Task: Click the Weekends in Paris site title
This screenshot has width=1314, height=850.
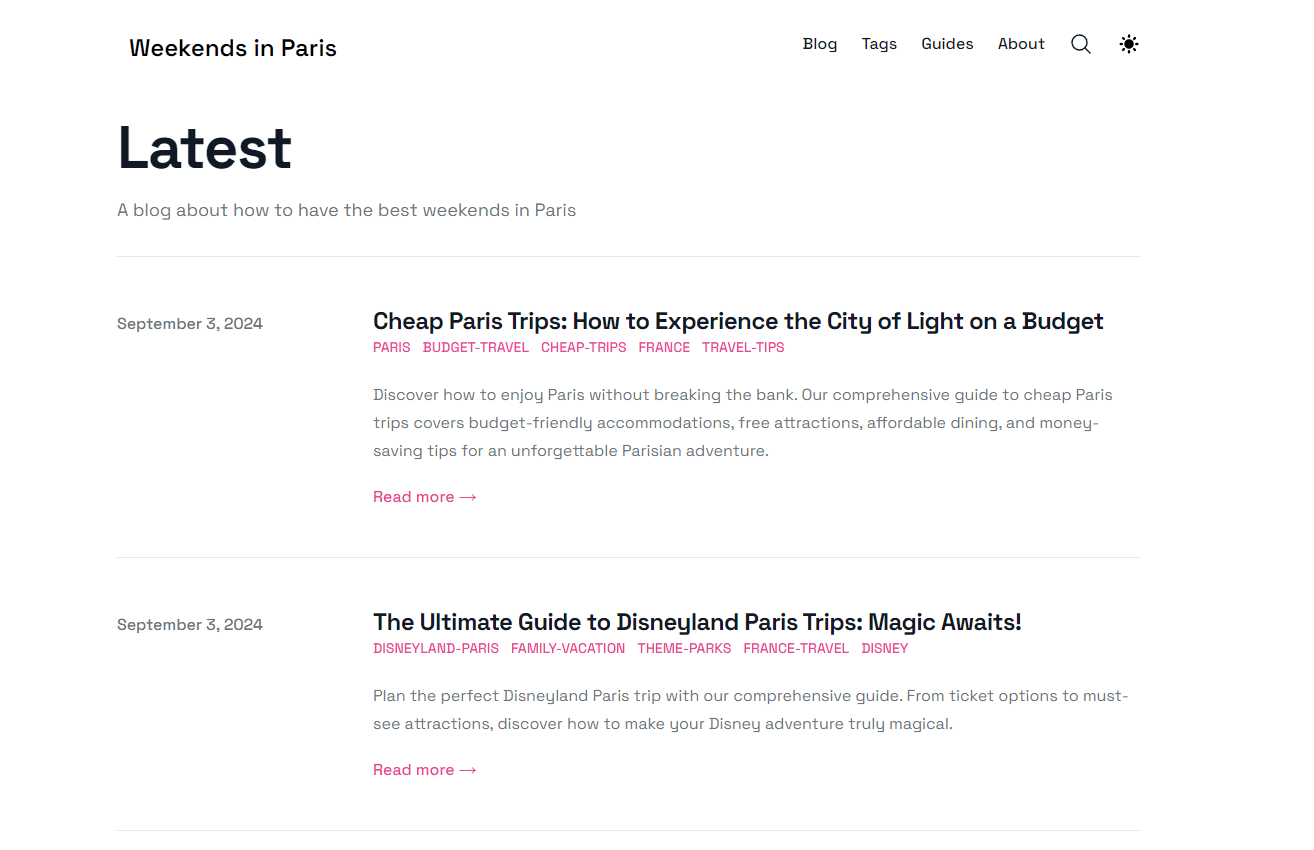Action: point(232,48)
